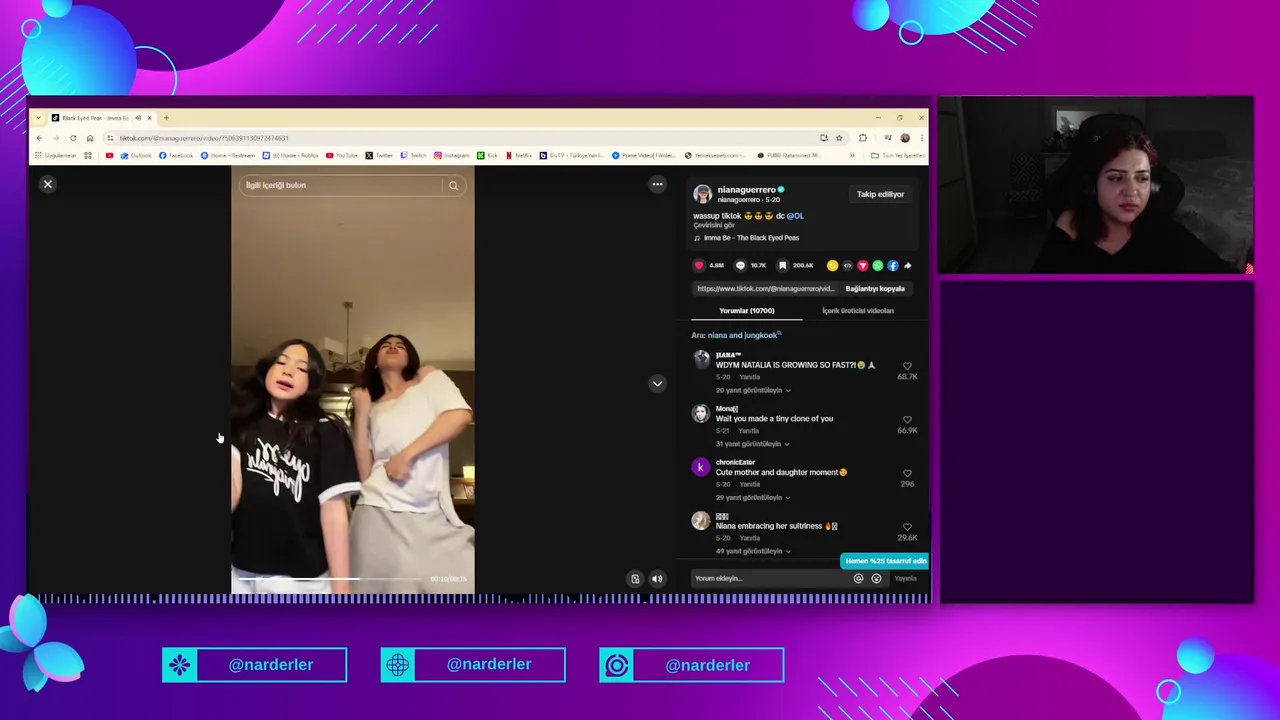1280x720 pixels.
Task: Click Çevirisini gör translation link
Action: pyautogui.click(x=714, y=226)
